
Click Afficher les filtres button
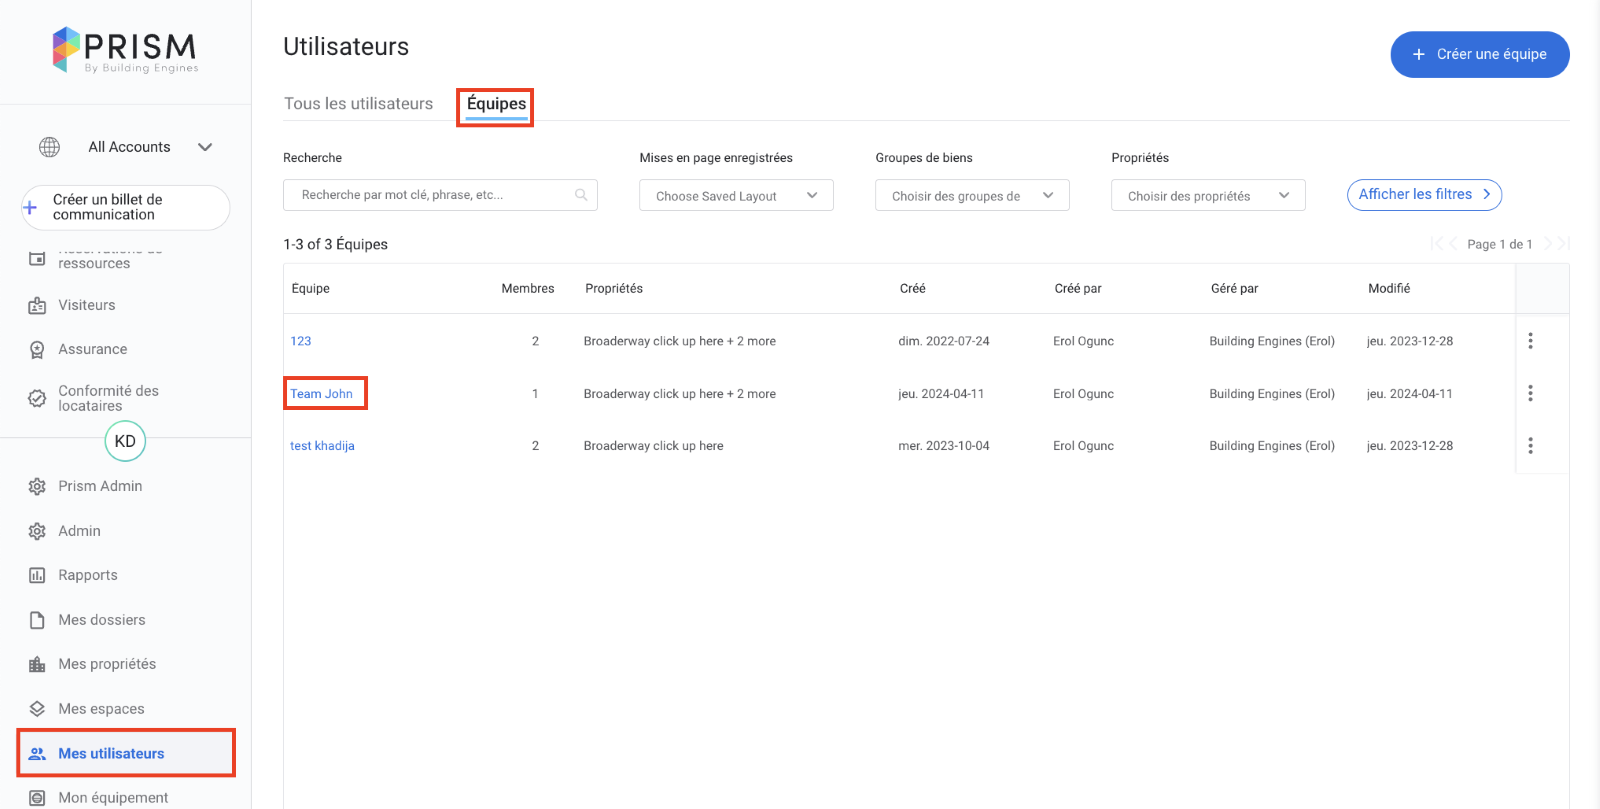pos(1424,195)
